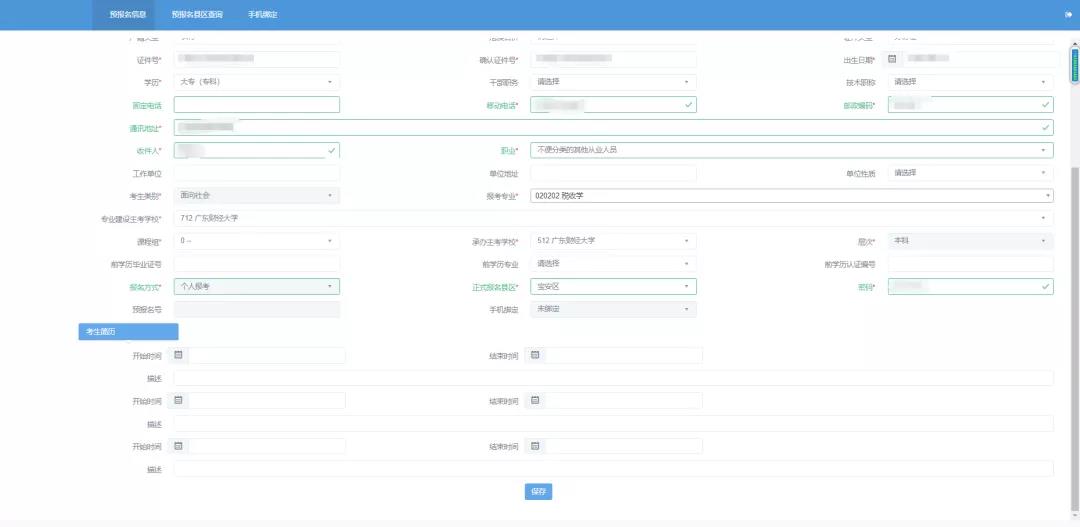Open the calendar icon for 出生日期
The height and width of the screenshot is (527, 1080).
pyautogui.click(x=892, y=59)
